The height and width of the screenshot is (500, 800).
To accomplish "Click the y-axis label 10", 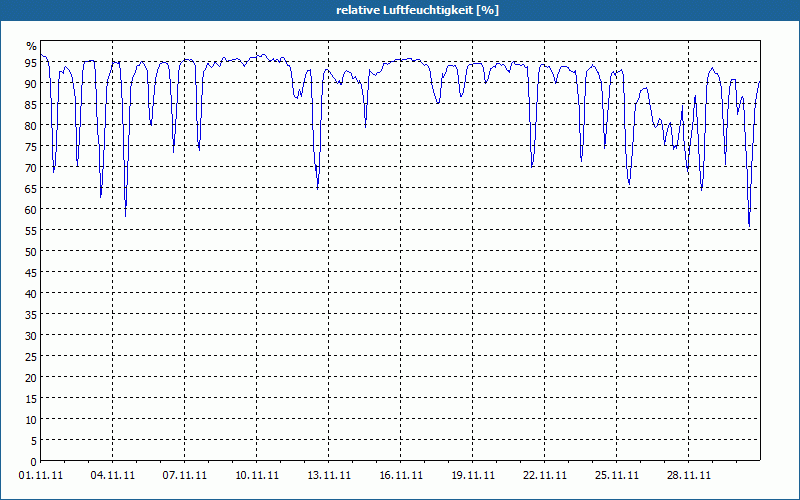I will point(31,419).
